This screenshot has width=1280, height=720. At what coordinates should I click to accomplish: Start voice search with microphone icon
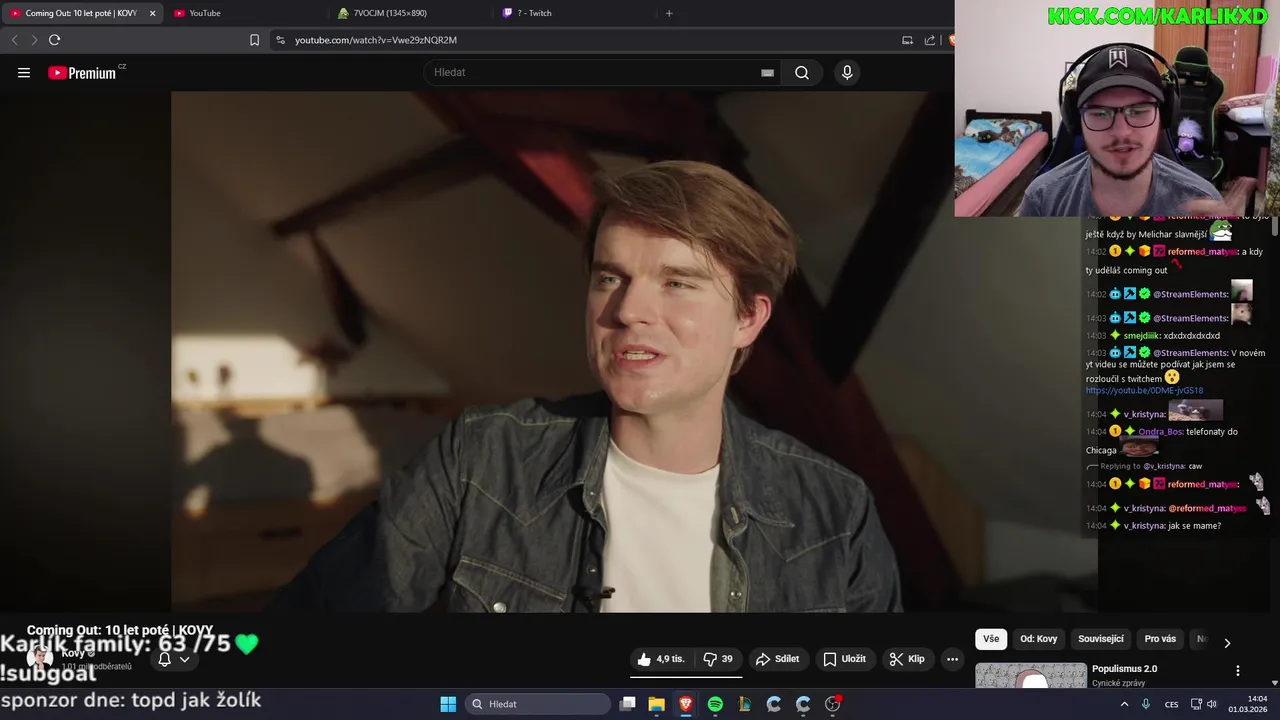(x=847, y=73)
